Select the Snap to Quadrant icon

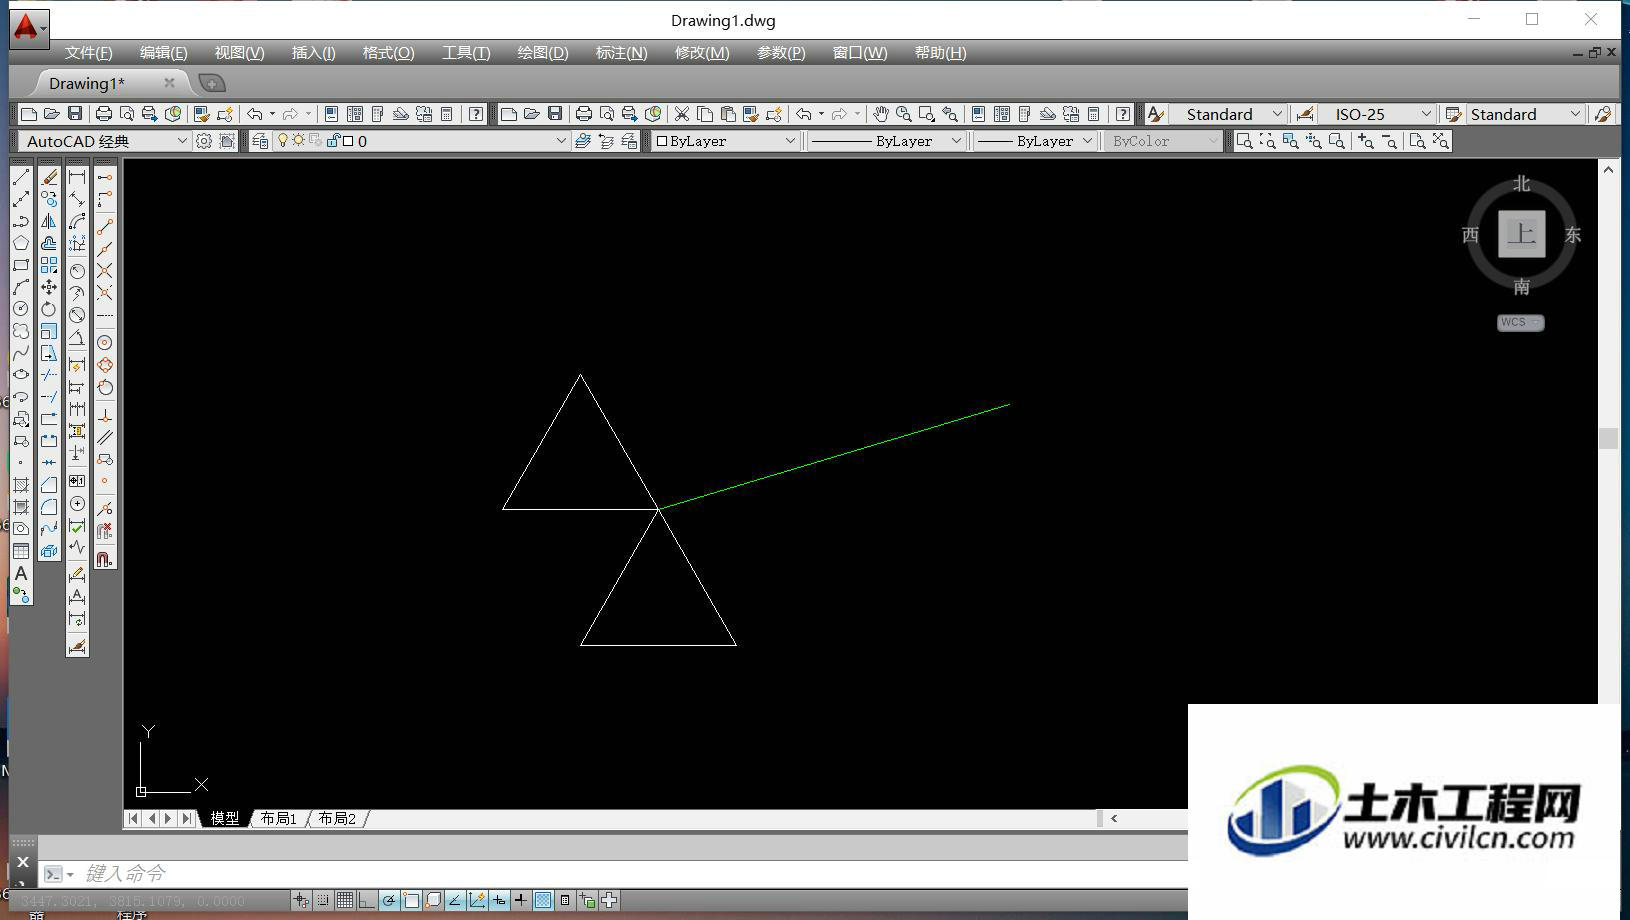pyautogui.click(x=105, y=365)
